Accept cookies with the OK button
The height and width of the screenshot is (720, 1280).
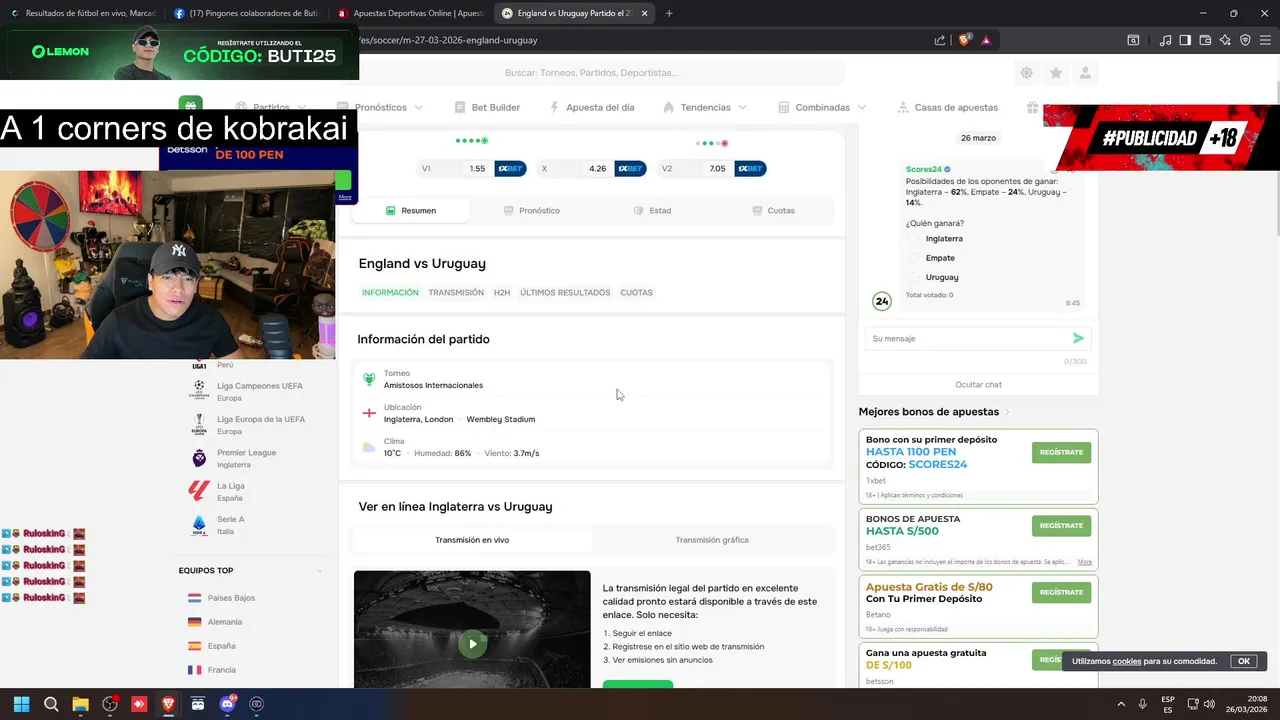(1244, 661)
